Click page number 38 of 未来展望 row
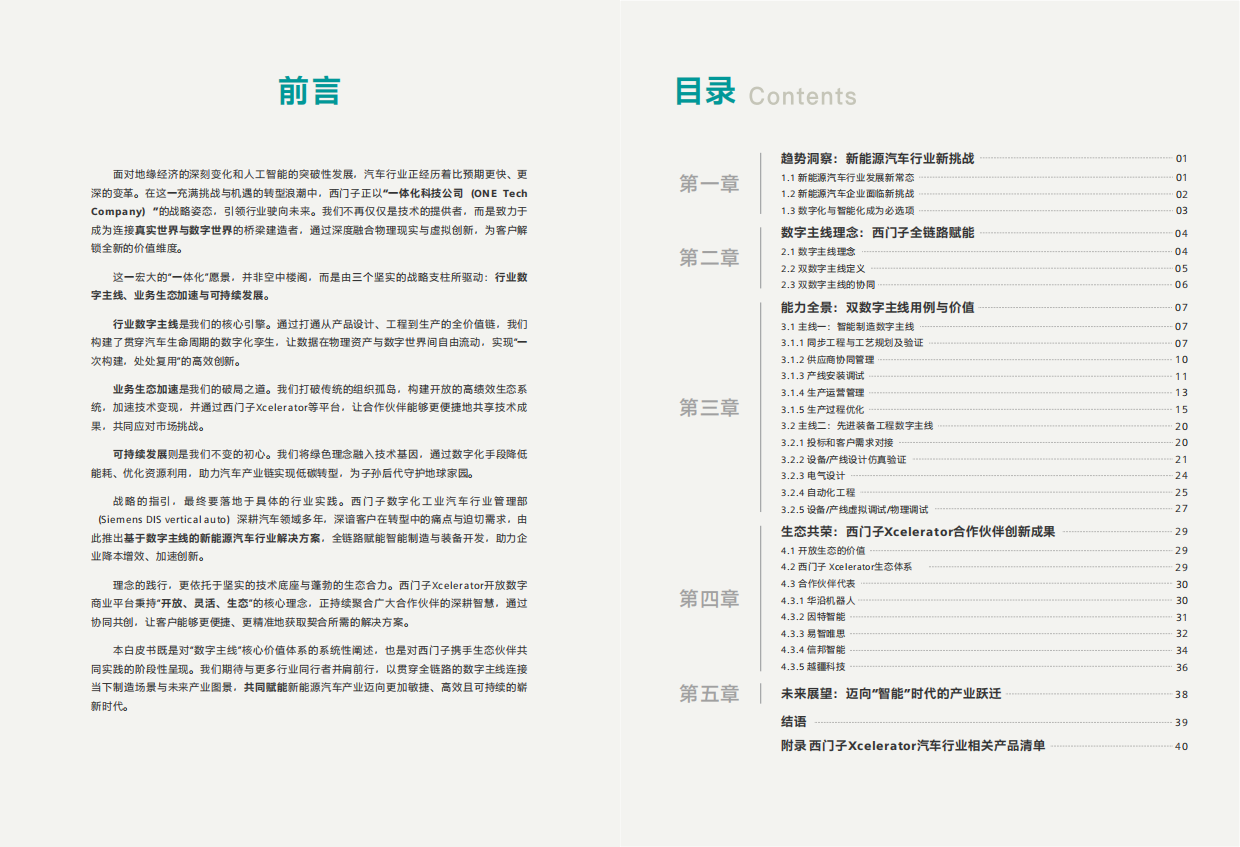Image resolution: width=1240 pixels, height=847 pixels. pos(1181,694)
